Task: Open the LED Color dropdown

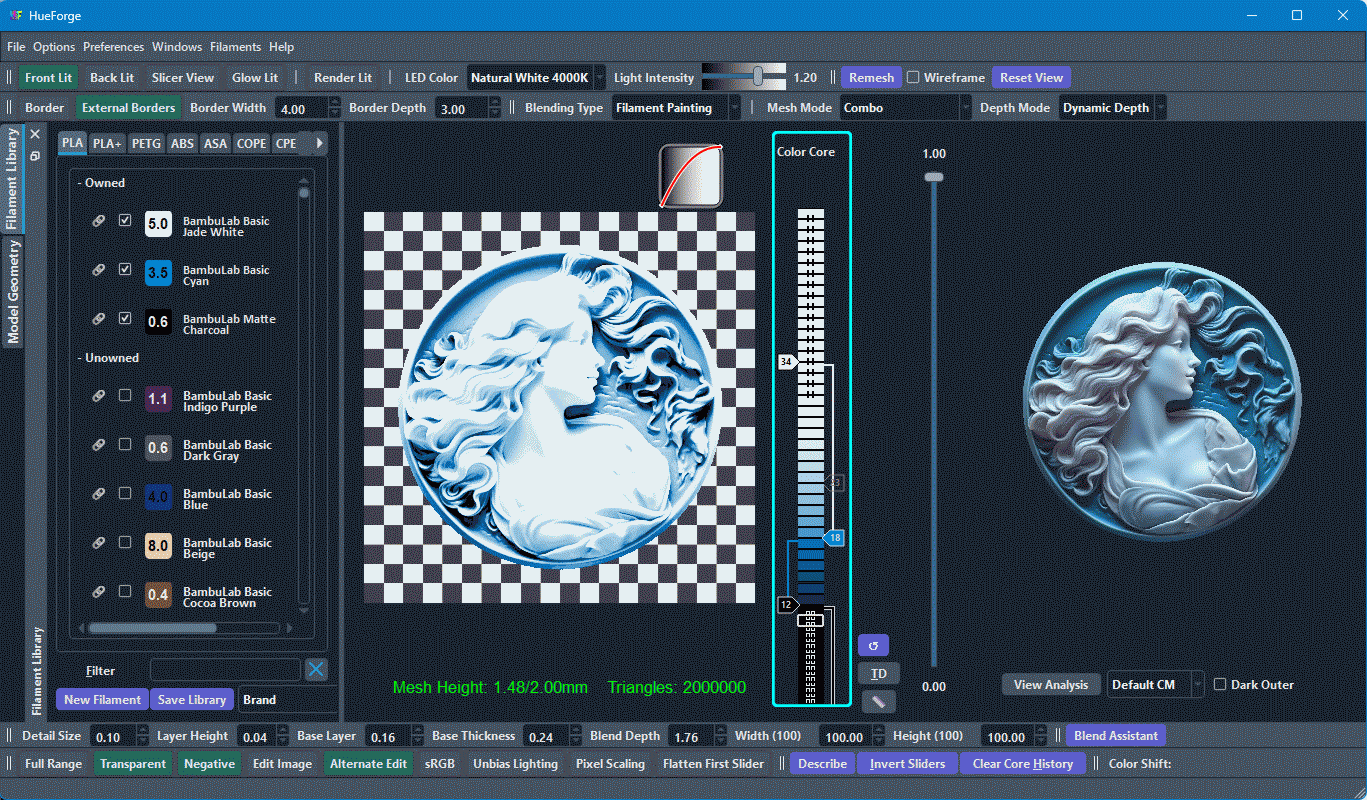Action: click(x=536, y=78)
